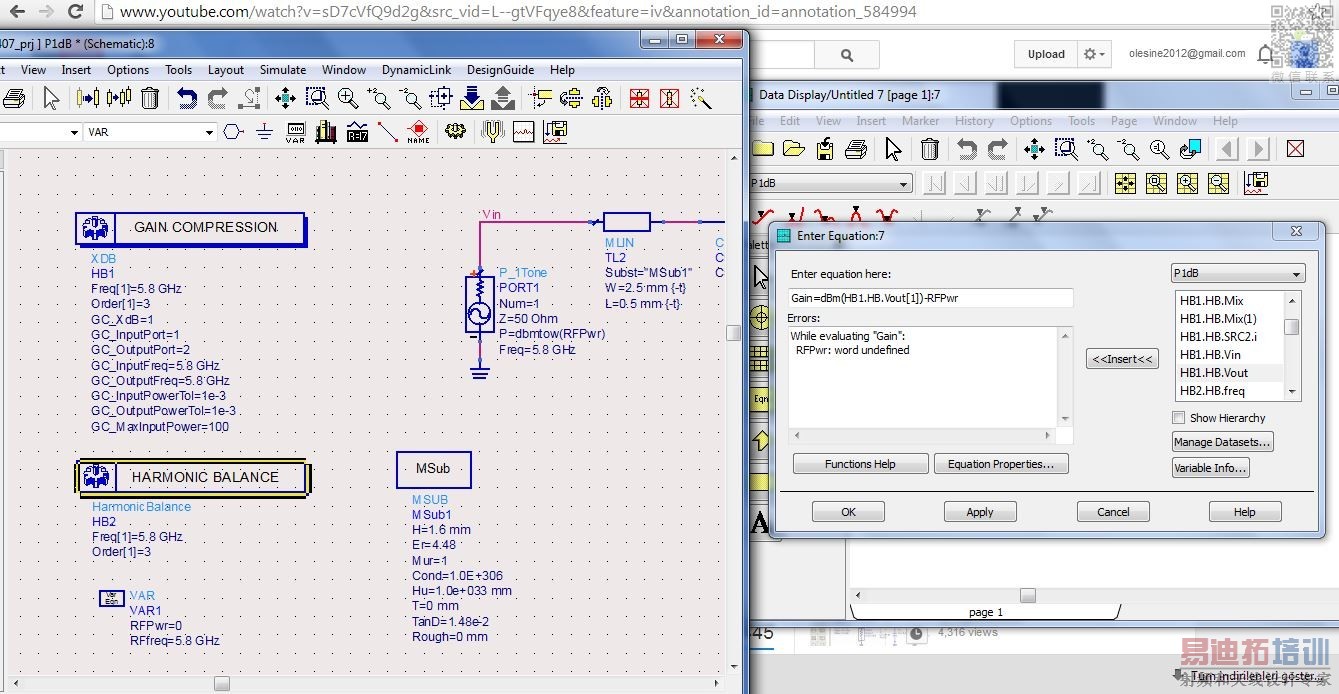
Task: Click the equation text input field
Action: 930,298
